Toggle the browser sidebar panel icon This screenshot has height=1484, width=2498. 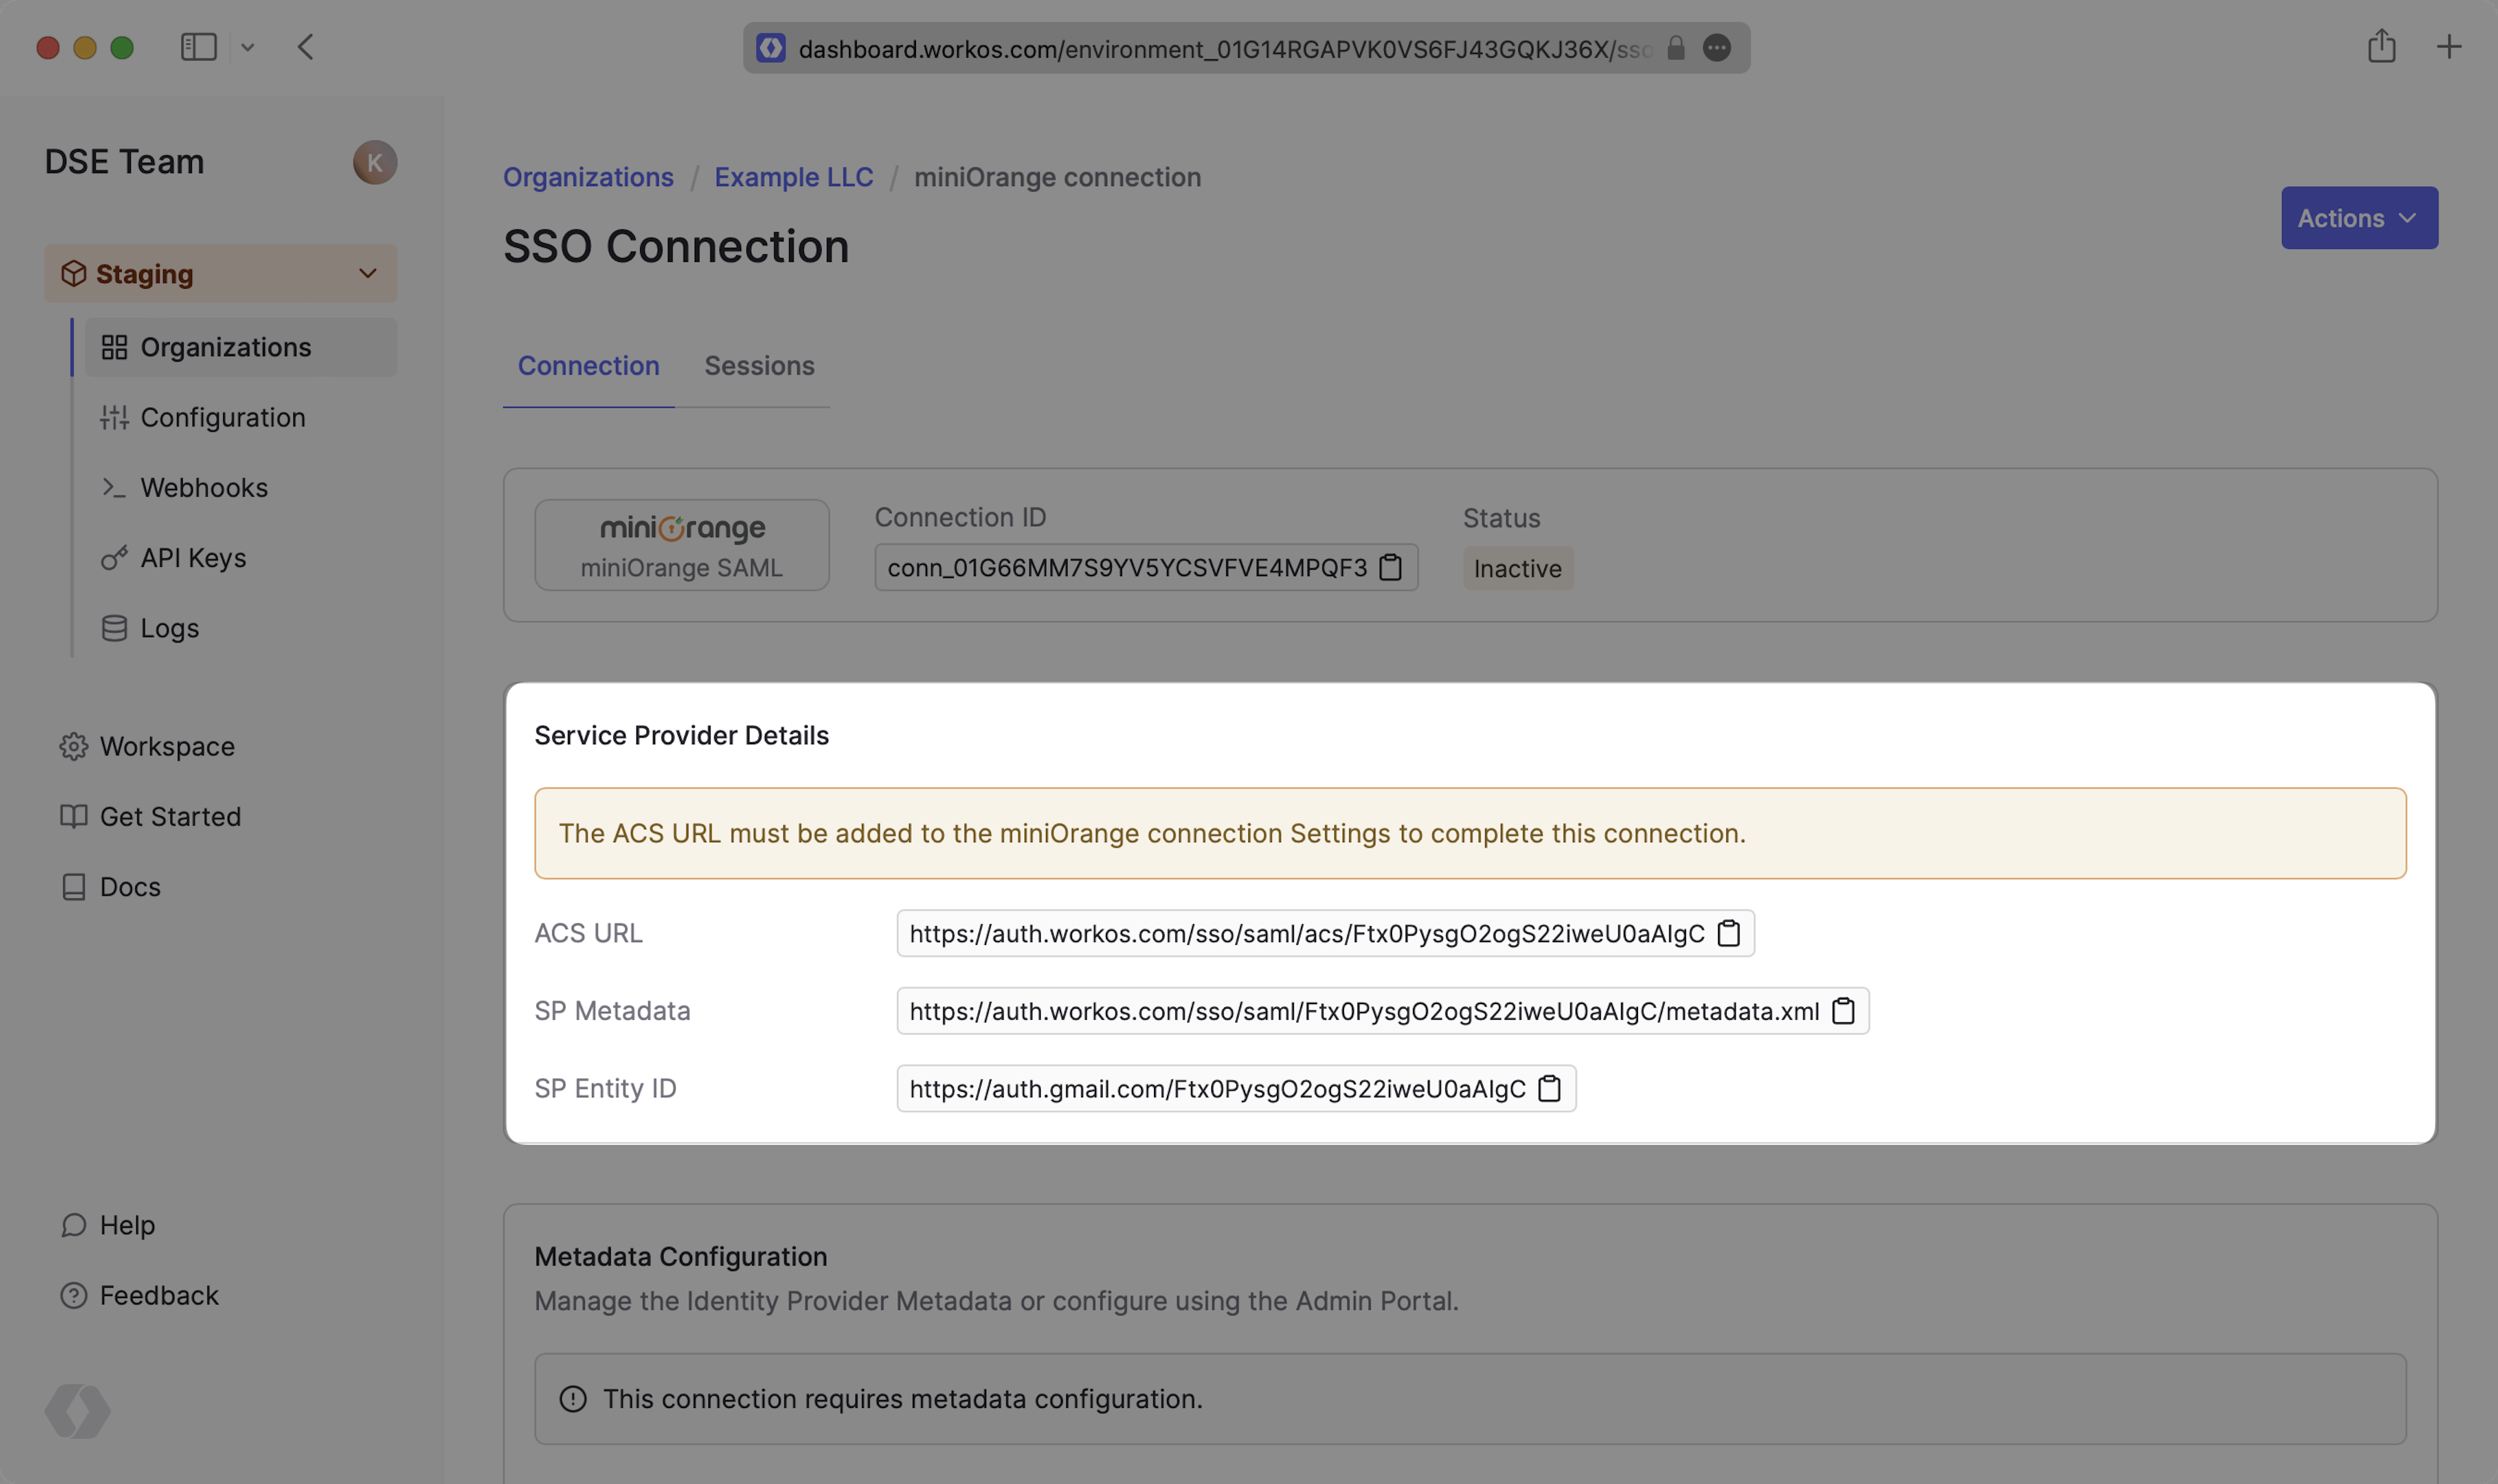tap(198, 47)
